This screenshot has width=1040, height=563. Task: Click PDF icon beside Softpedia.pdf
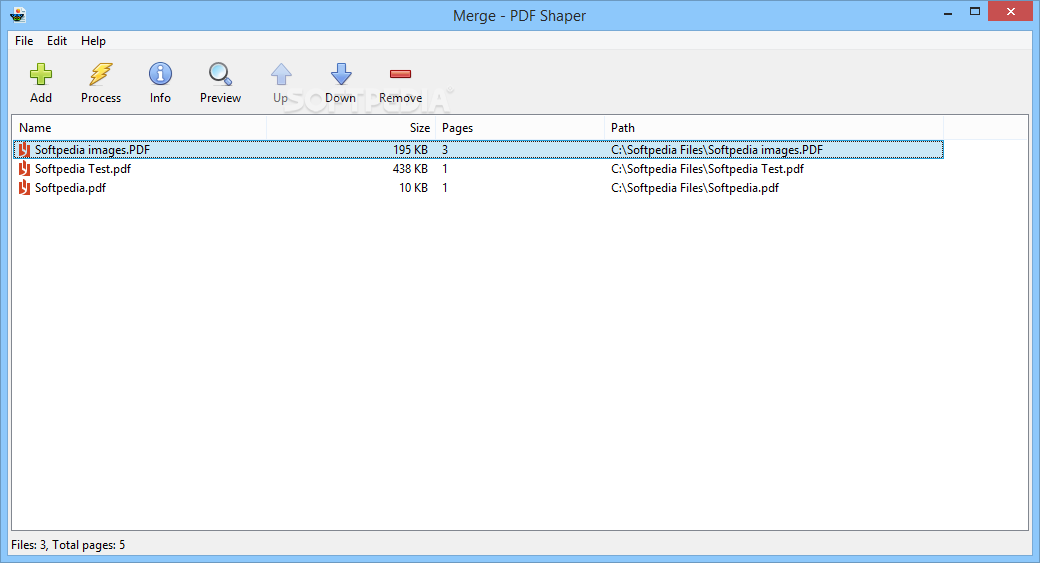24,188
